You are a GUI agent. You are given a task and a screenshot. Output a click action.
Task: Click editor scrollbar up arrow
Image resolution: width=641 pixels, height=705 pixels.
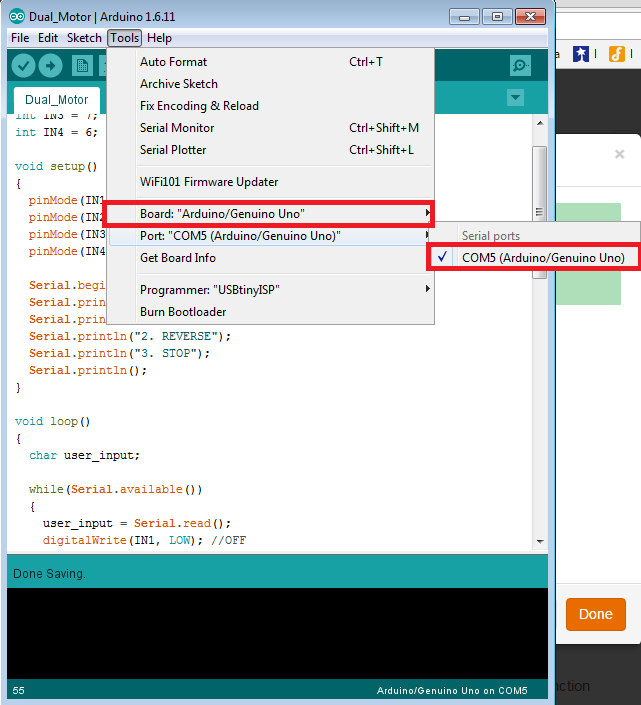[x=540, y=123]
